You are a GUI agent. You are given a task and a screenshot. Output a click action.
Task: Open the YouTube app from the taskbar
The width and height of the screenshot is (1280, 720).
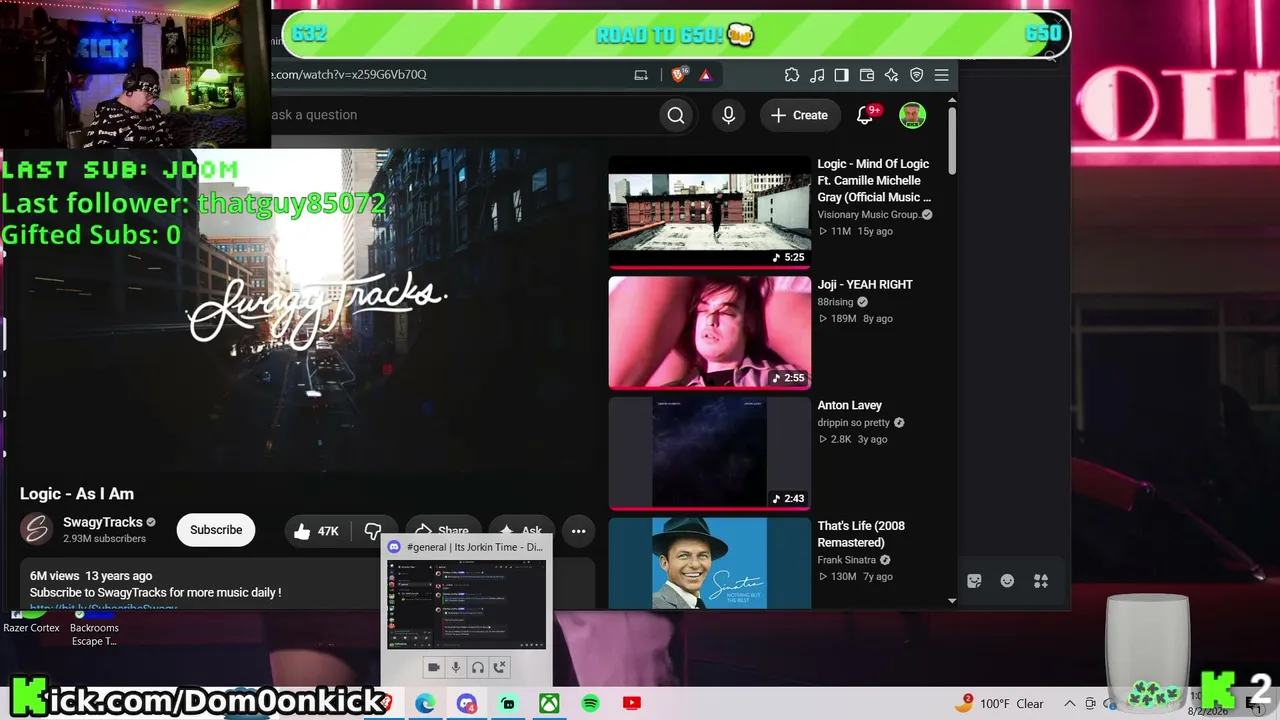631,704
